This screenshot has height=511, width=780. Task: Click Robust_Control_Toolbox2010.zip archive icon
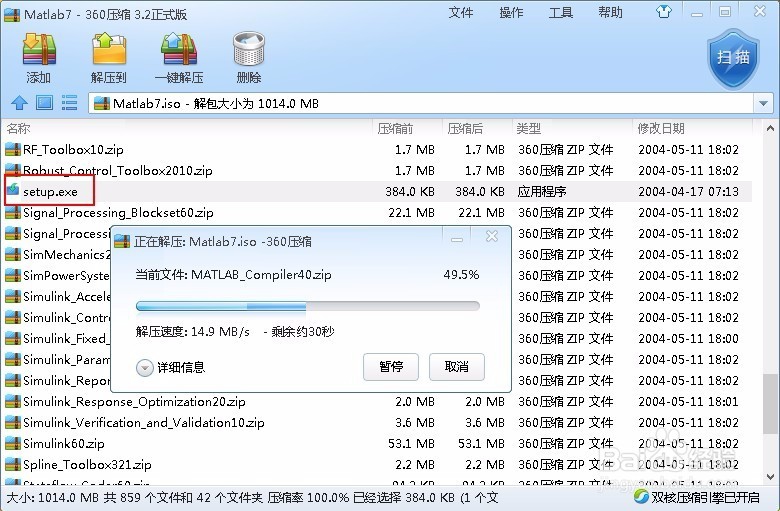pyautogui.click(x=13, y=170)
